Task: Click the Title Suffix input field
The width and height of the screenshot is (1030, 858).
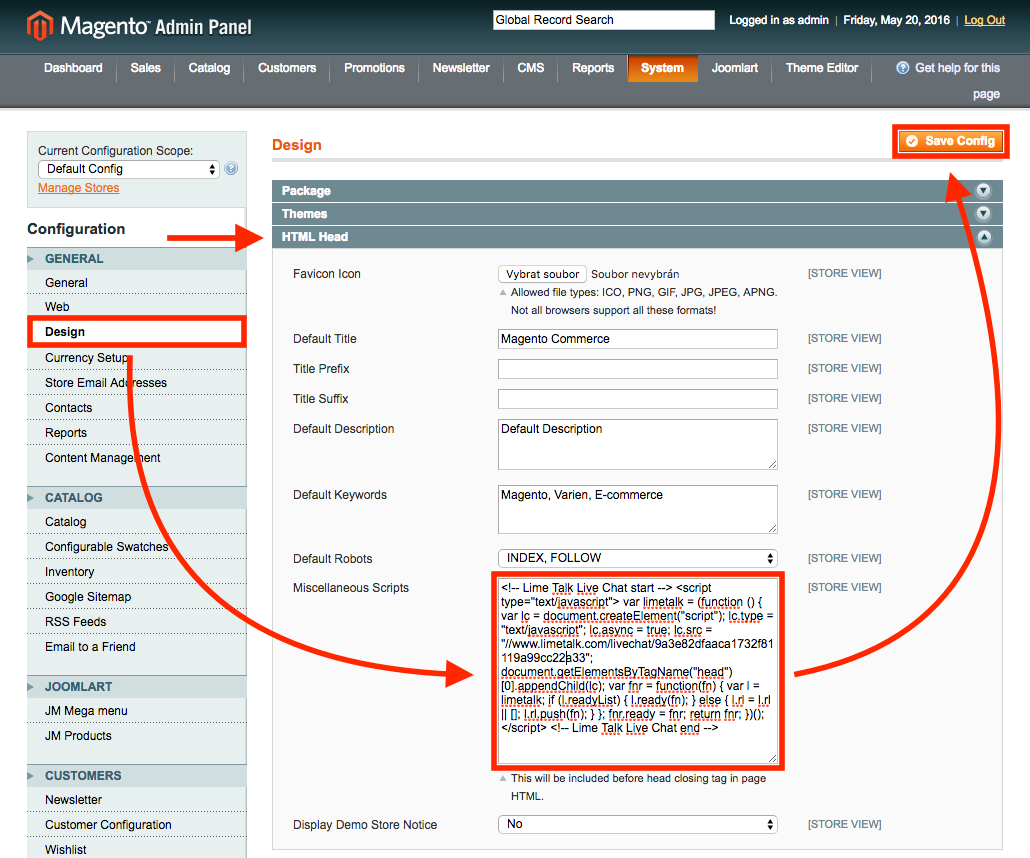Action: [637, 399]
